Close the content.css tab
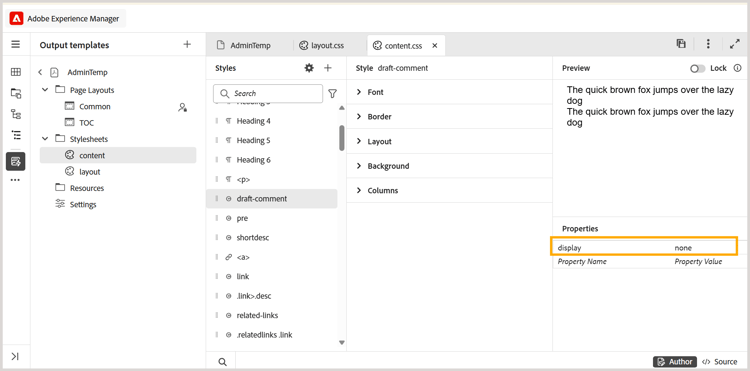The width and height of the screenshot is (750, 371). point(435,46)
